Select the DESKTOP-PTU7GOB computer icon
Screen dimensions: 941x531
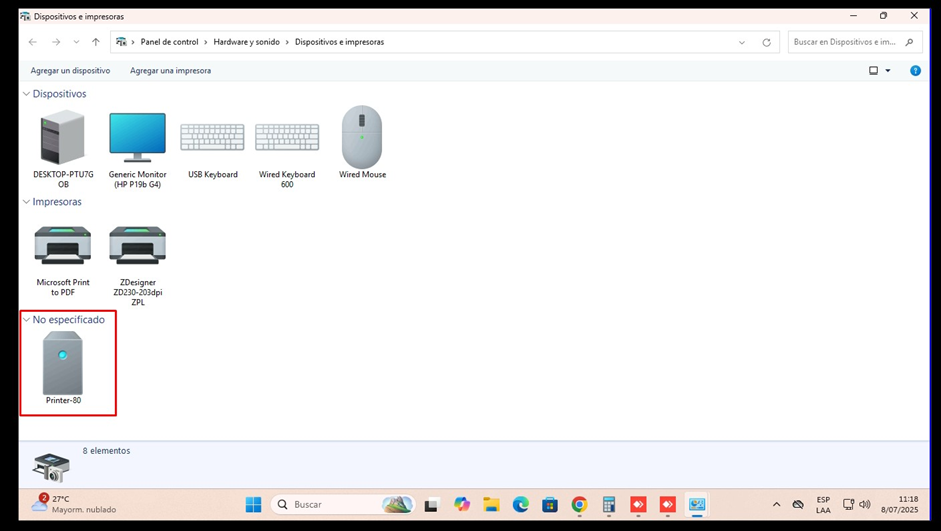[x=62, y=138]
